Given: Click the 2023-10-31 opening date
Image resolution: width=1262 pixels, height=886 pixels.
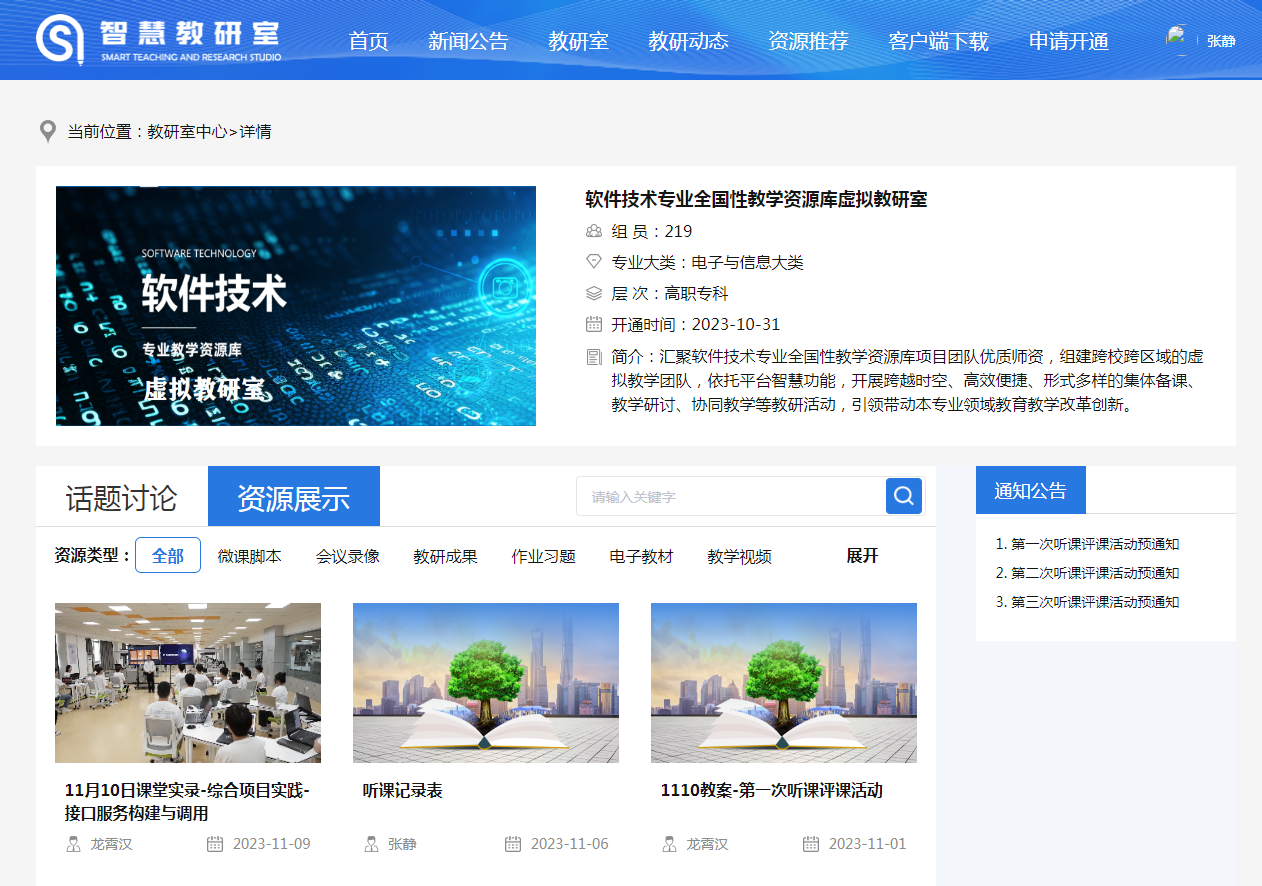Looking at the screenshot, I should pyautogui.click(x=736, y=324).
